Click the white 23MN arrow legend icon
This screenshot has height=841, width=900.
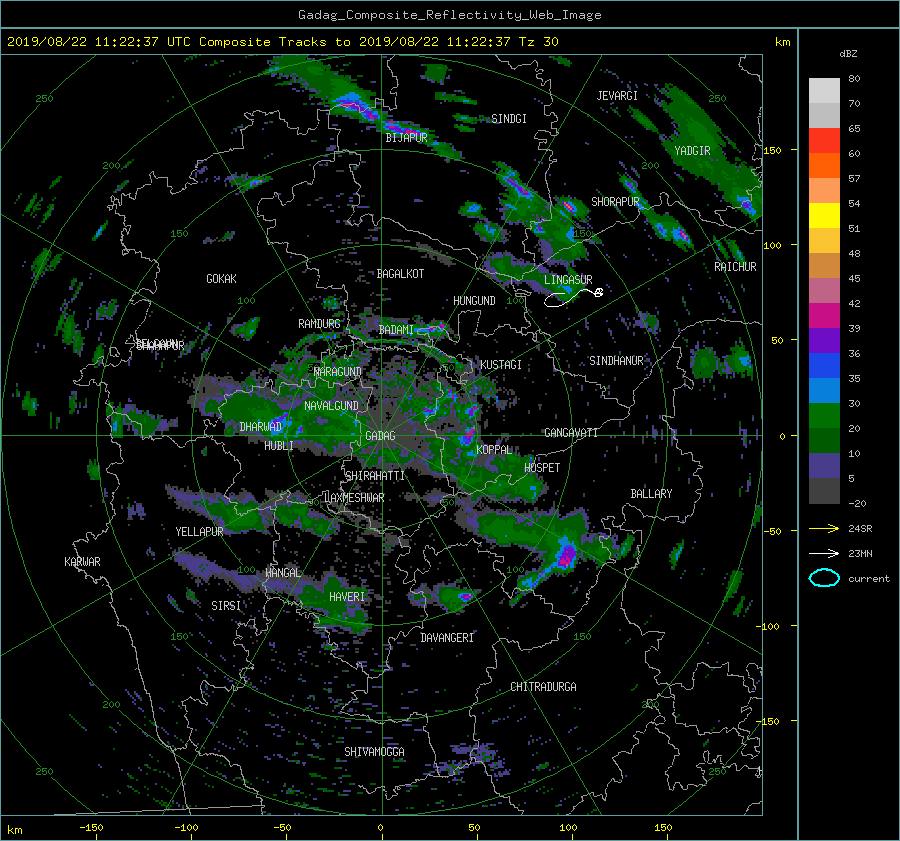point(824,553)
